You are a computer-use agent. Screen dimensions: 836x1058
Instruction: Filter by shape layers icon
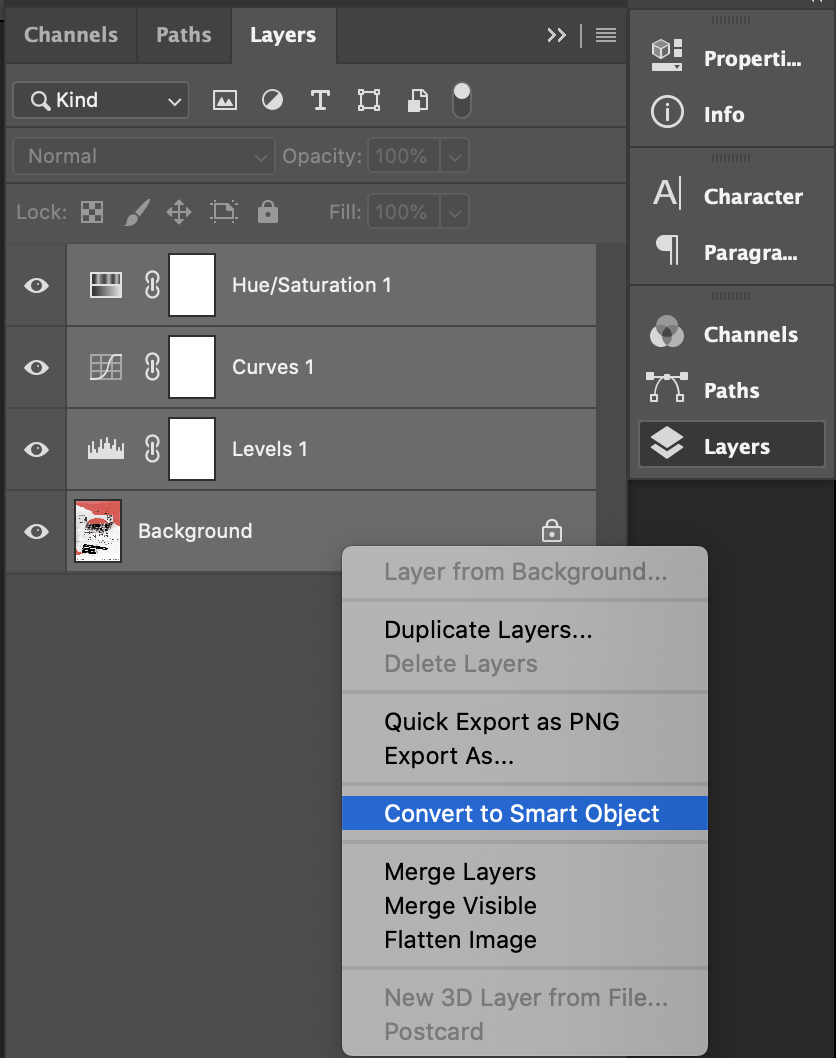coord(368,101)
